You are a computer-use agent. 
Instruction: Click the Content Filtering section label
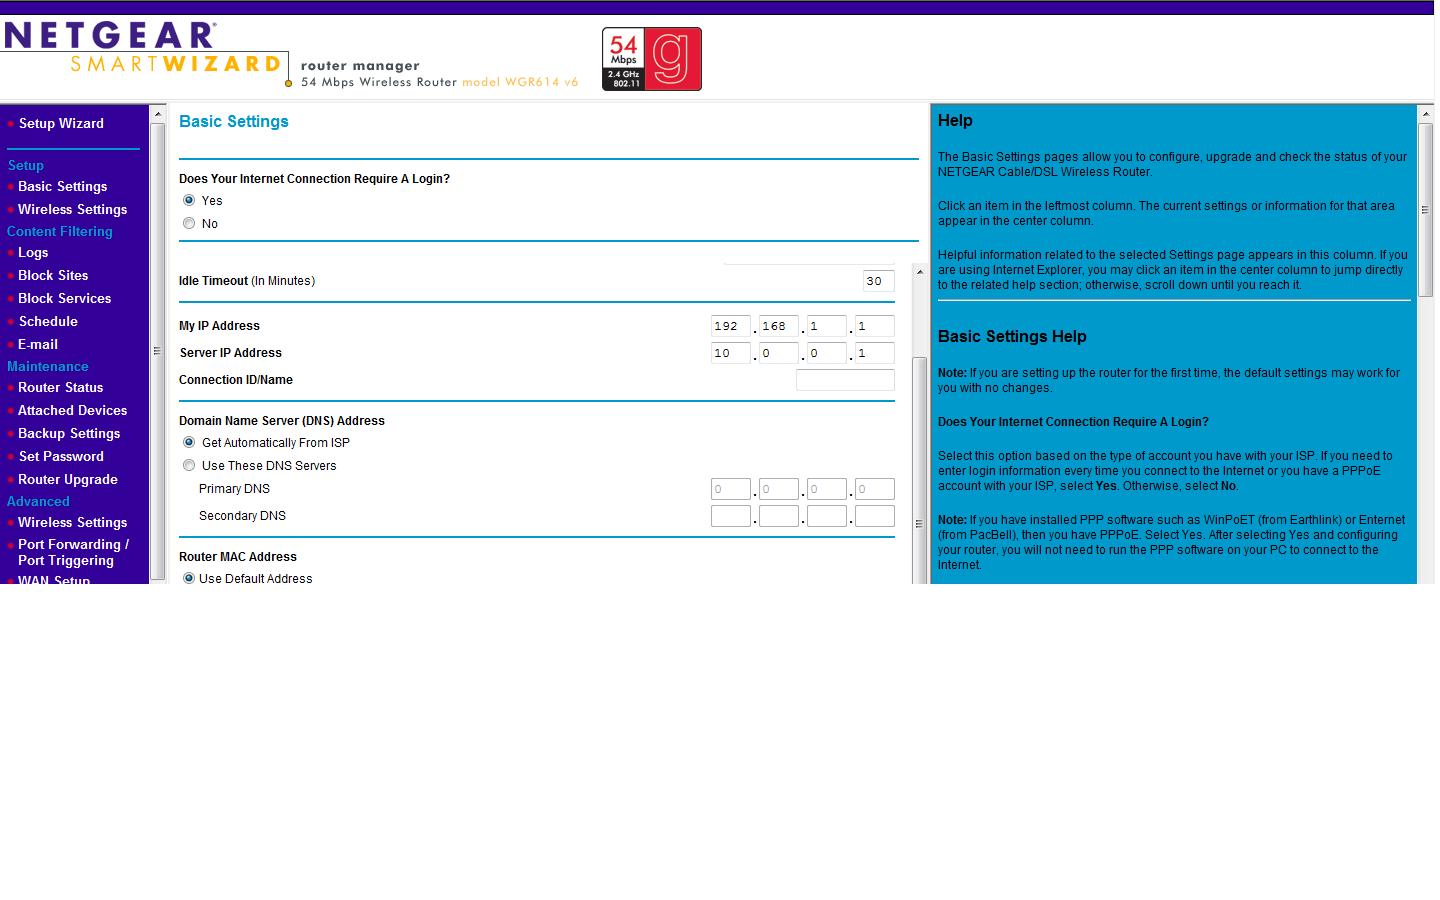pyautogui.click(x=60, y=231)
